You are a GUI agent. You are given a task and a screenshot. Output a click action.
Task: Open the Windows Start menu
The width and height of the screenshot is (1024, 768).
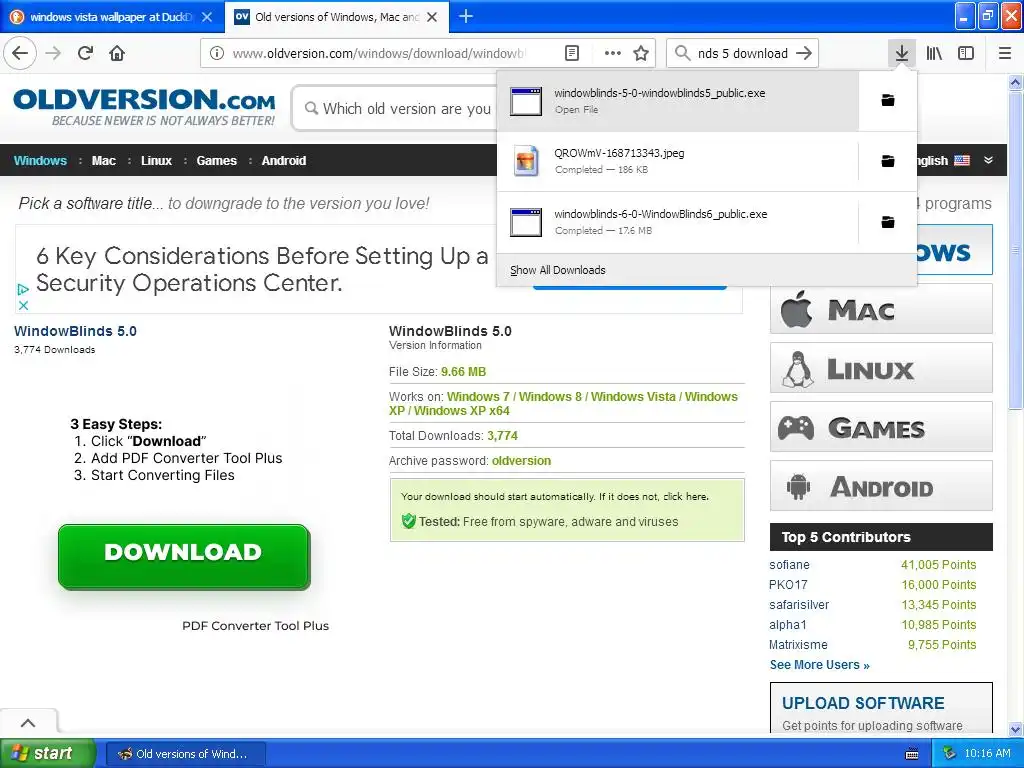pos(47,753)
